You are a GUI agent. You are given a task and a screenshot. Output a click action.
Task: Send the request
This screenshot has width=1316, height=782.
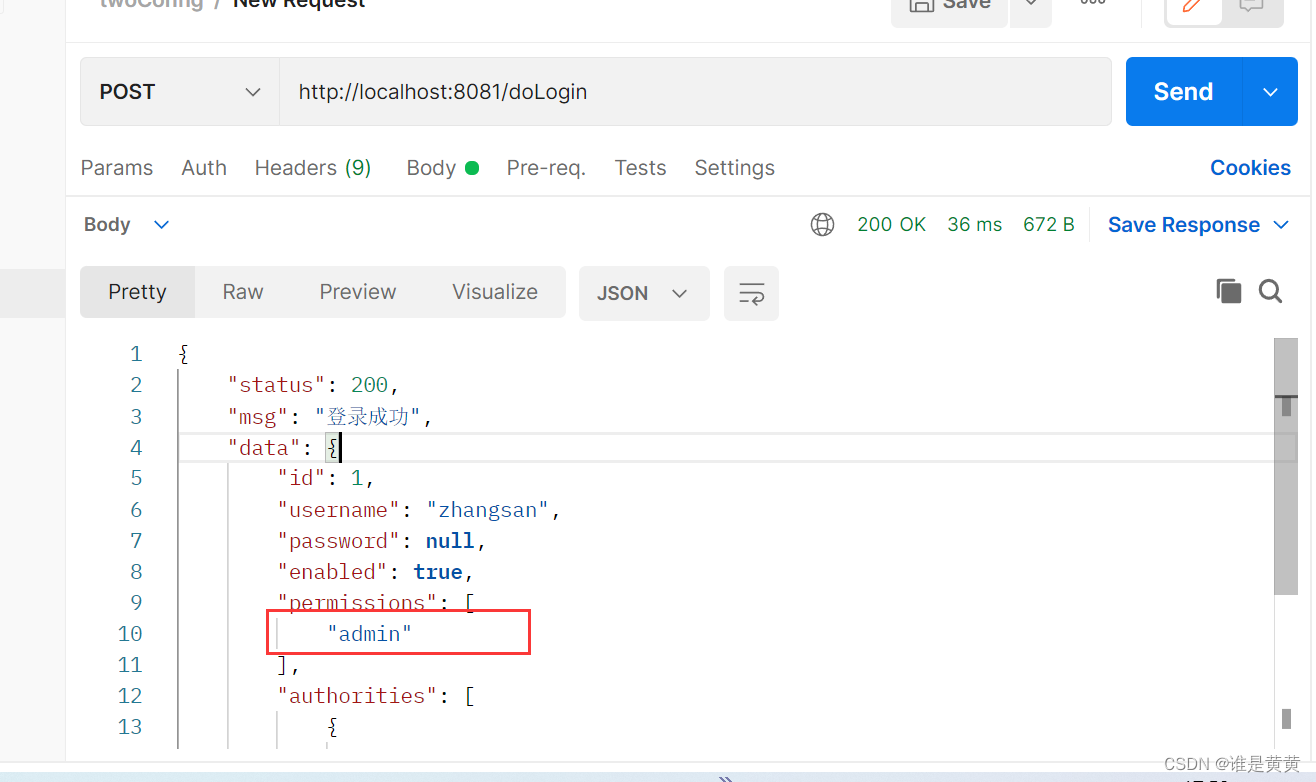coord(1183,92)
